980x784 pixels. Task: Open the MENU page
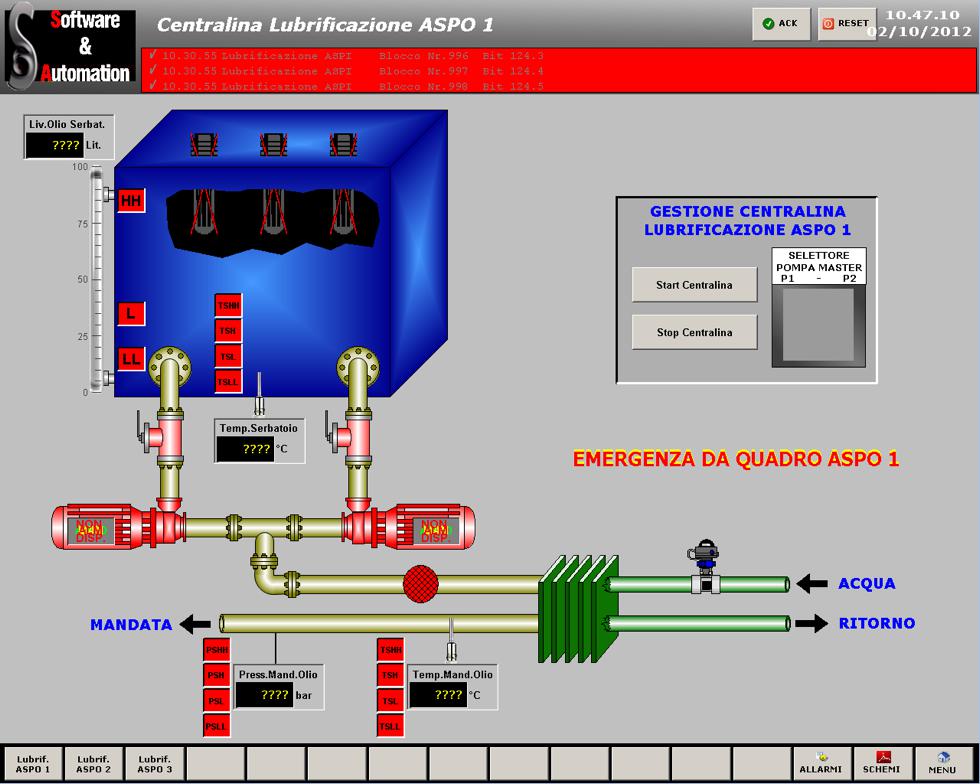[942, 764]
